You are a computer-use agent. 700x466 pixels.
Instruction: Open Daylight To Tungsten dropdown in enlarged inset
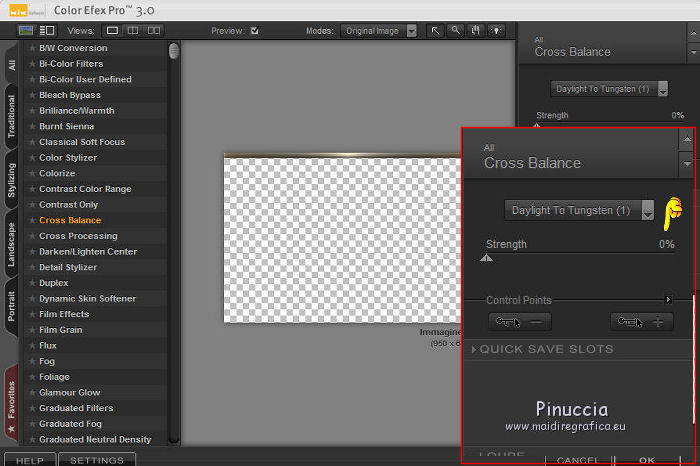click(x=579, y=210)
